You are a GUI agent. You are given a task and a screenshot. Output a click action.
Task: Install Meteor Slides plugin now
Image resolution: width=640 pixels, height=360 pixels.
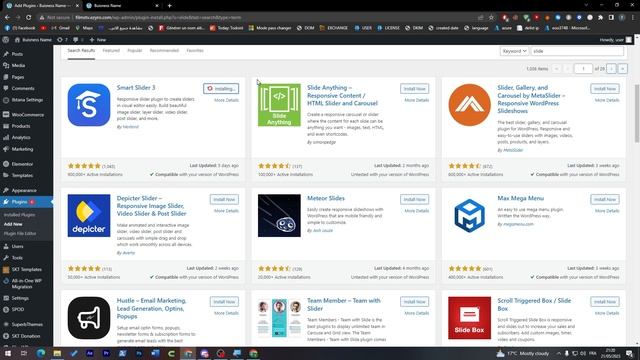tap(414, 199)
